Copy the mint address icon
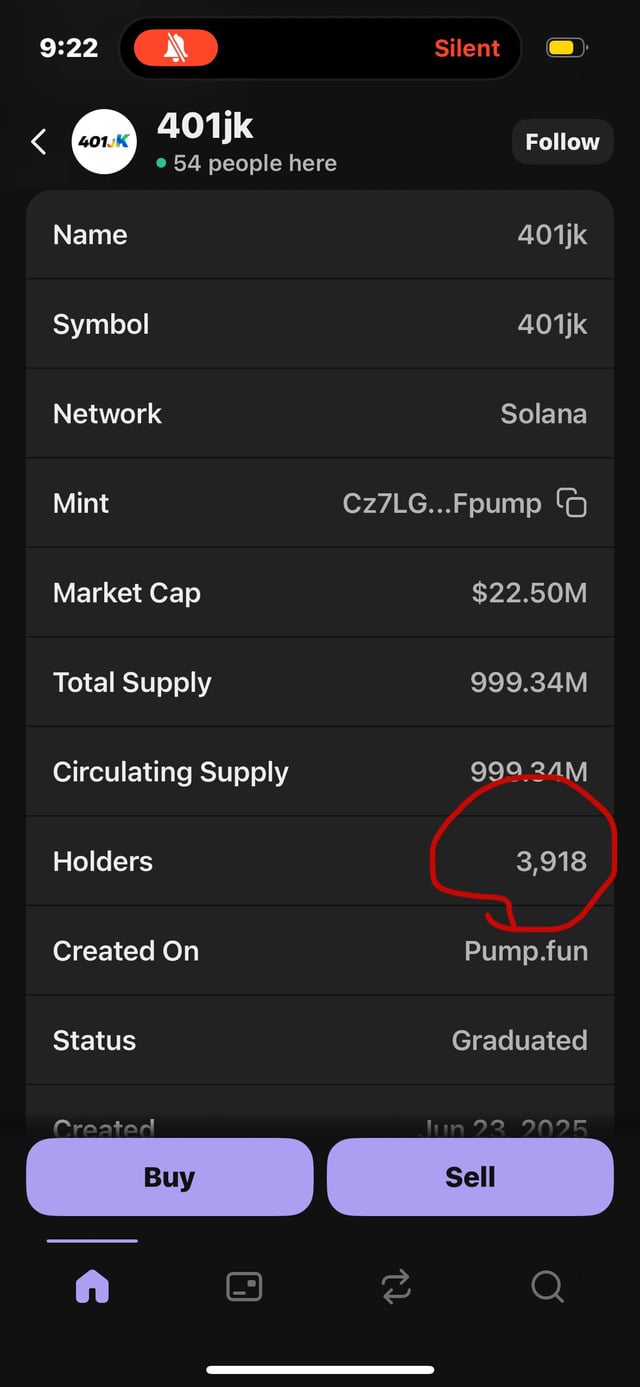The image size is (640, 1387). click(x=571, y=503)
